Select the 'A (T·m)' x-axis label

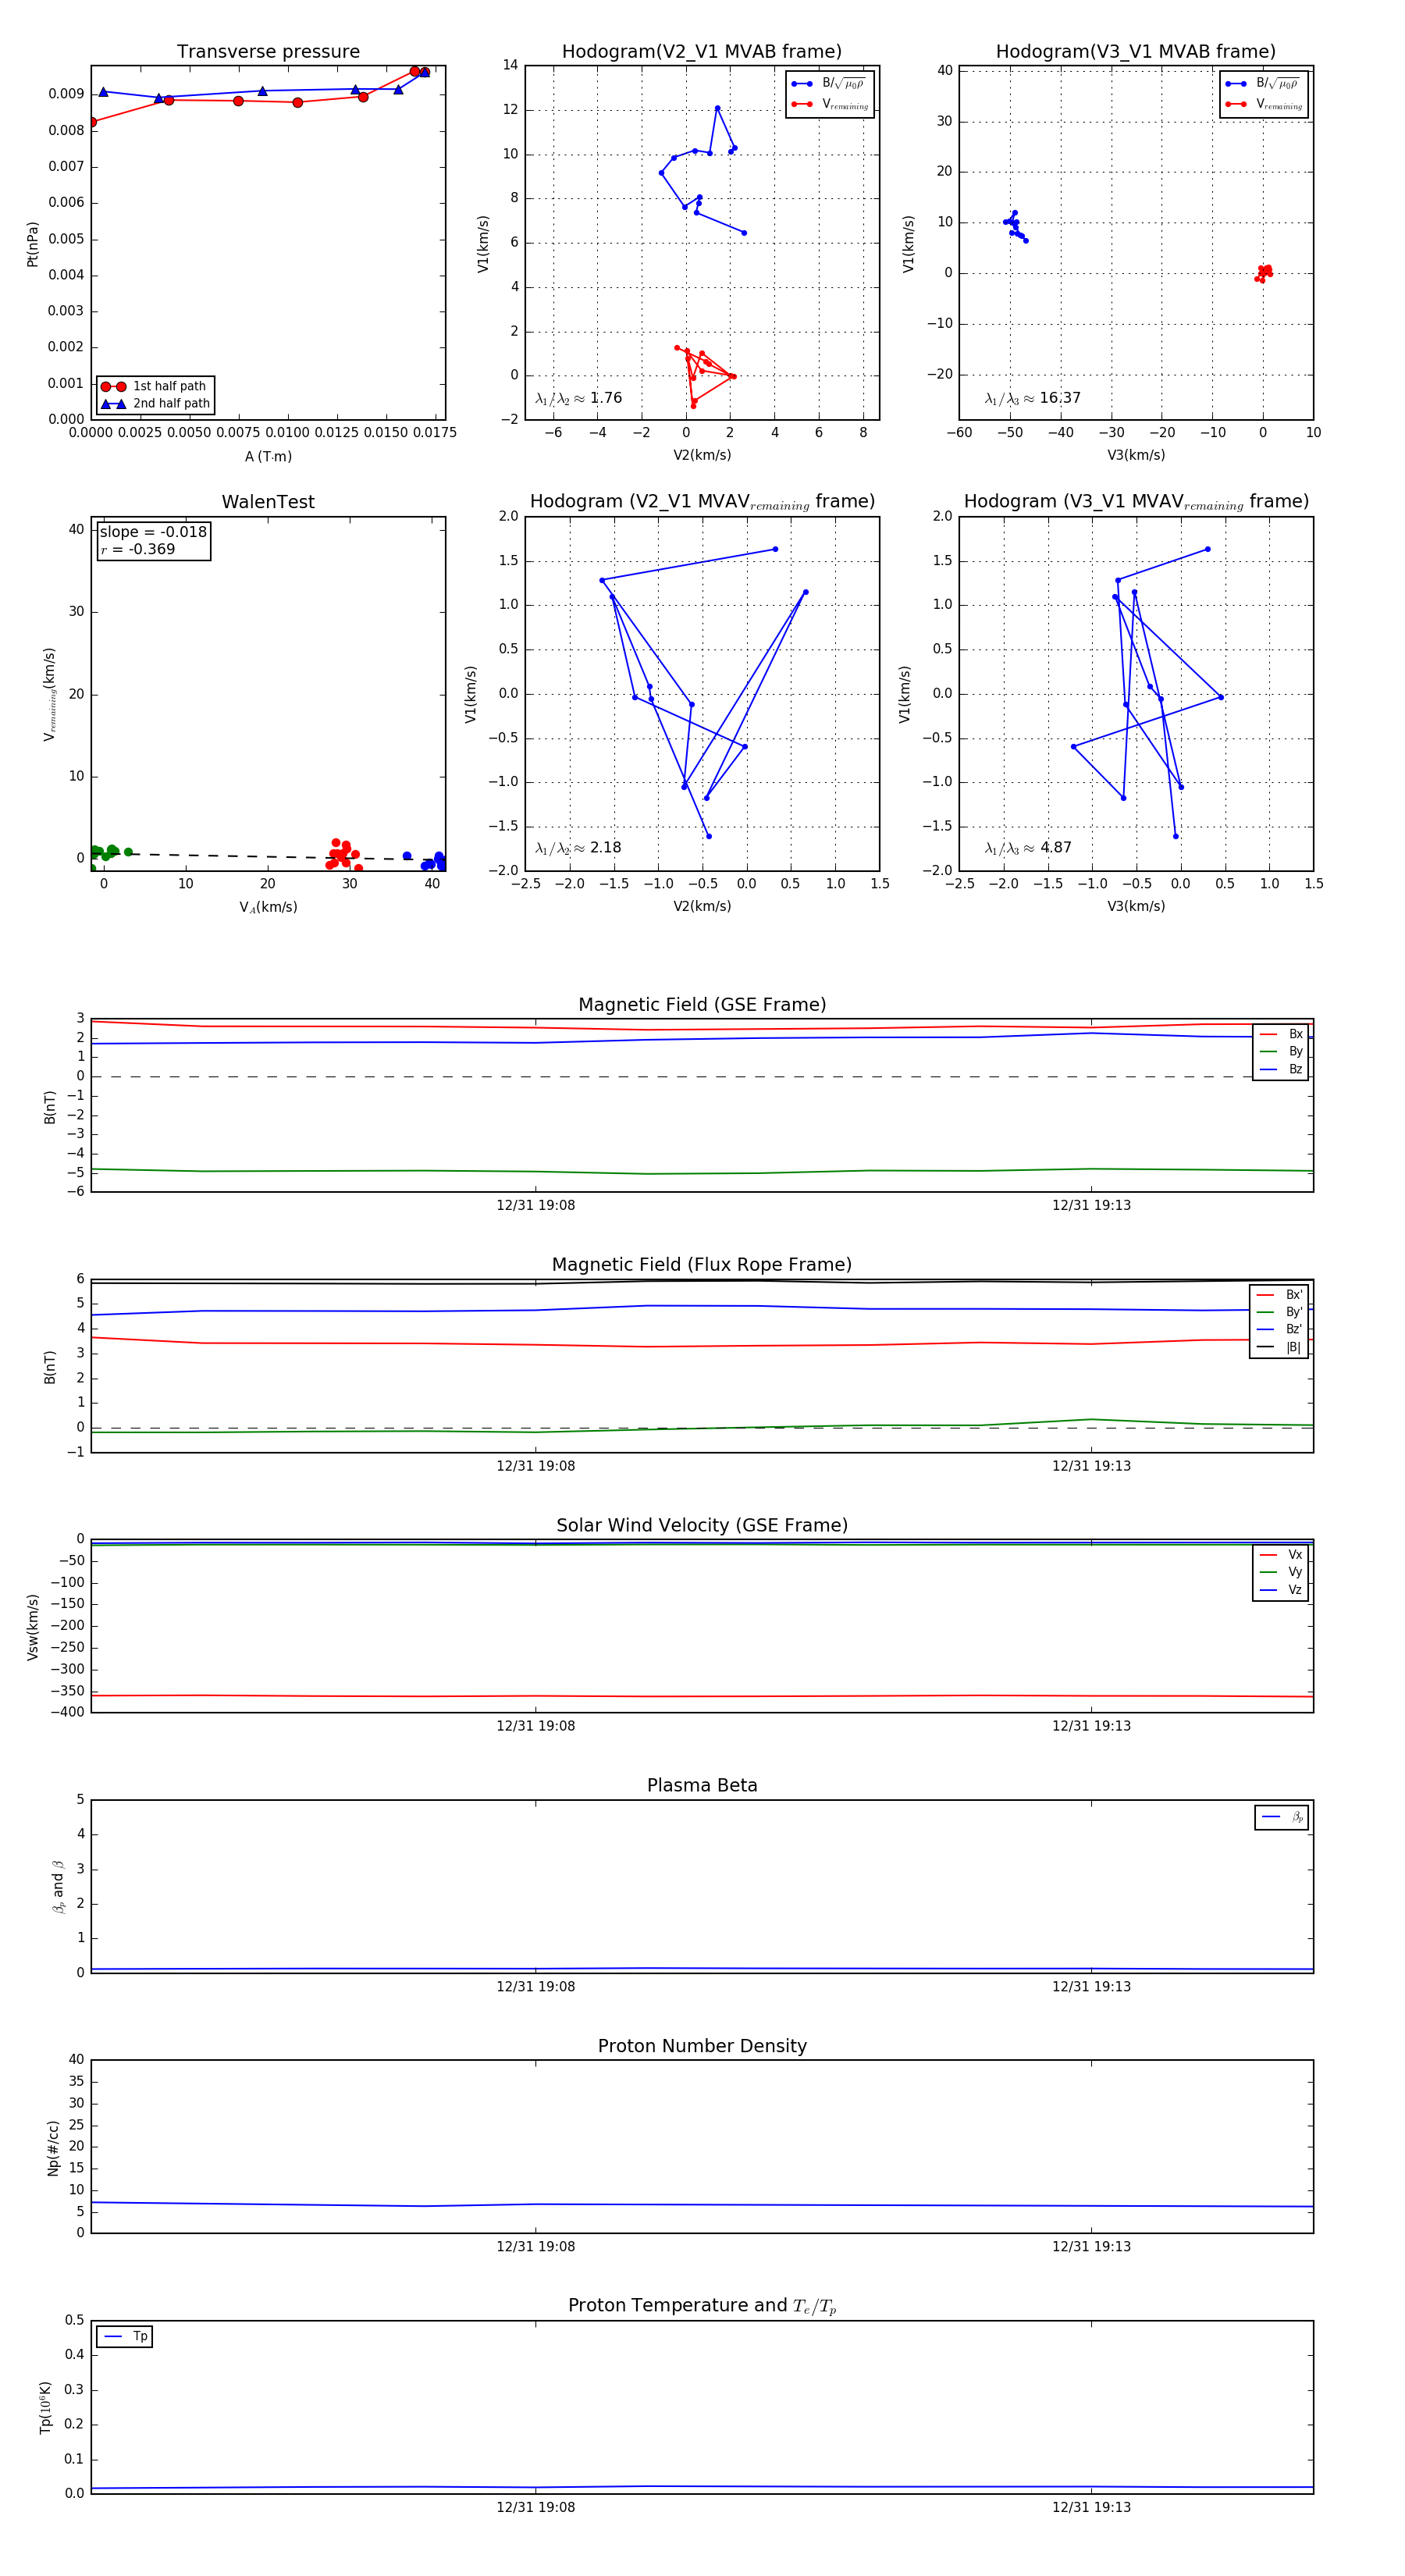tap(268, 456)
